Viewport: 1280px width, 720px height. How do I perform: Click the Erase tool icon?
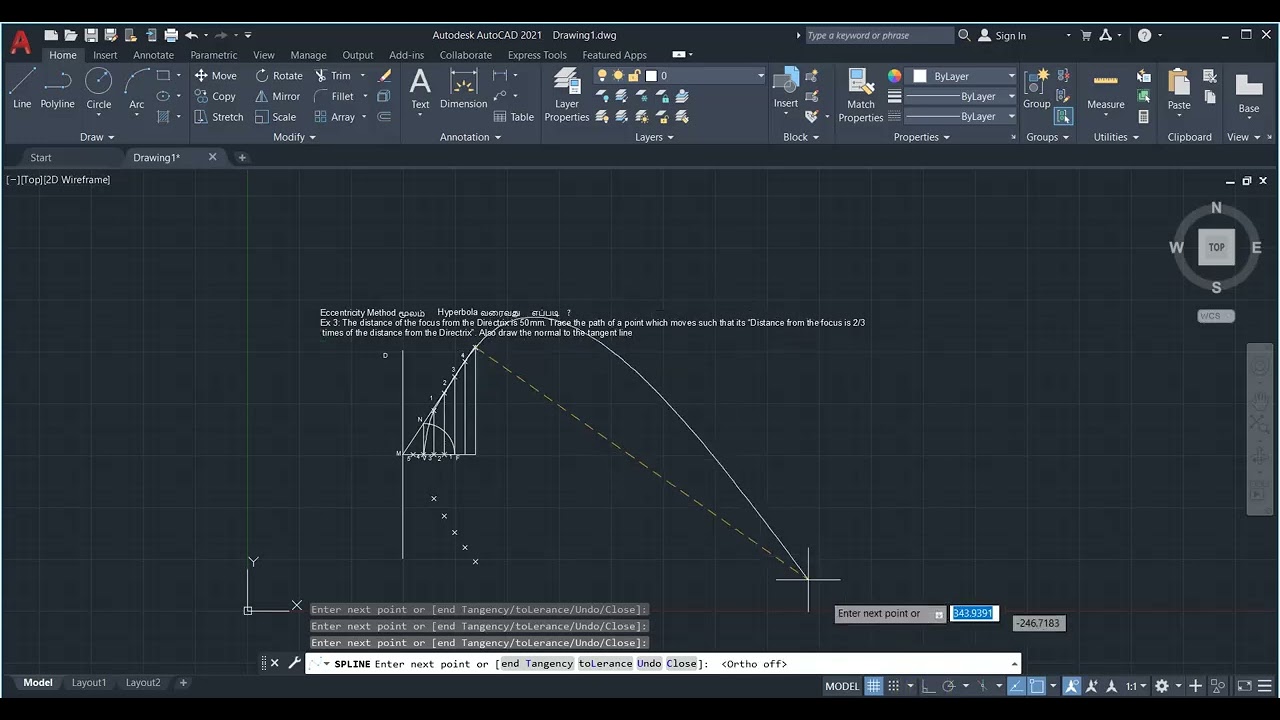pos(384,76)
